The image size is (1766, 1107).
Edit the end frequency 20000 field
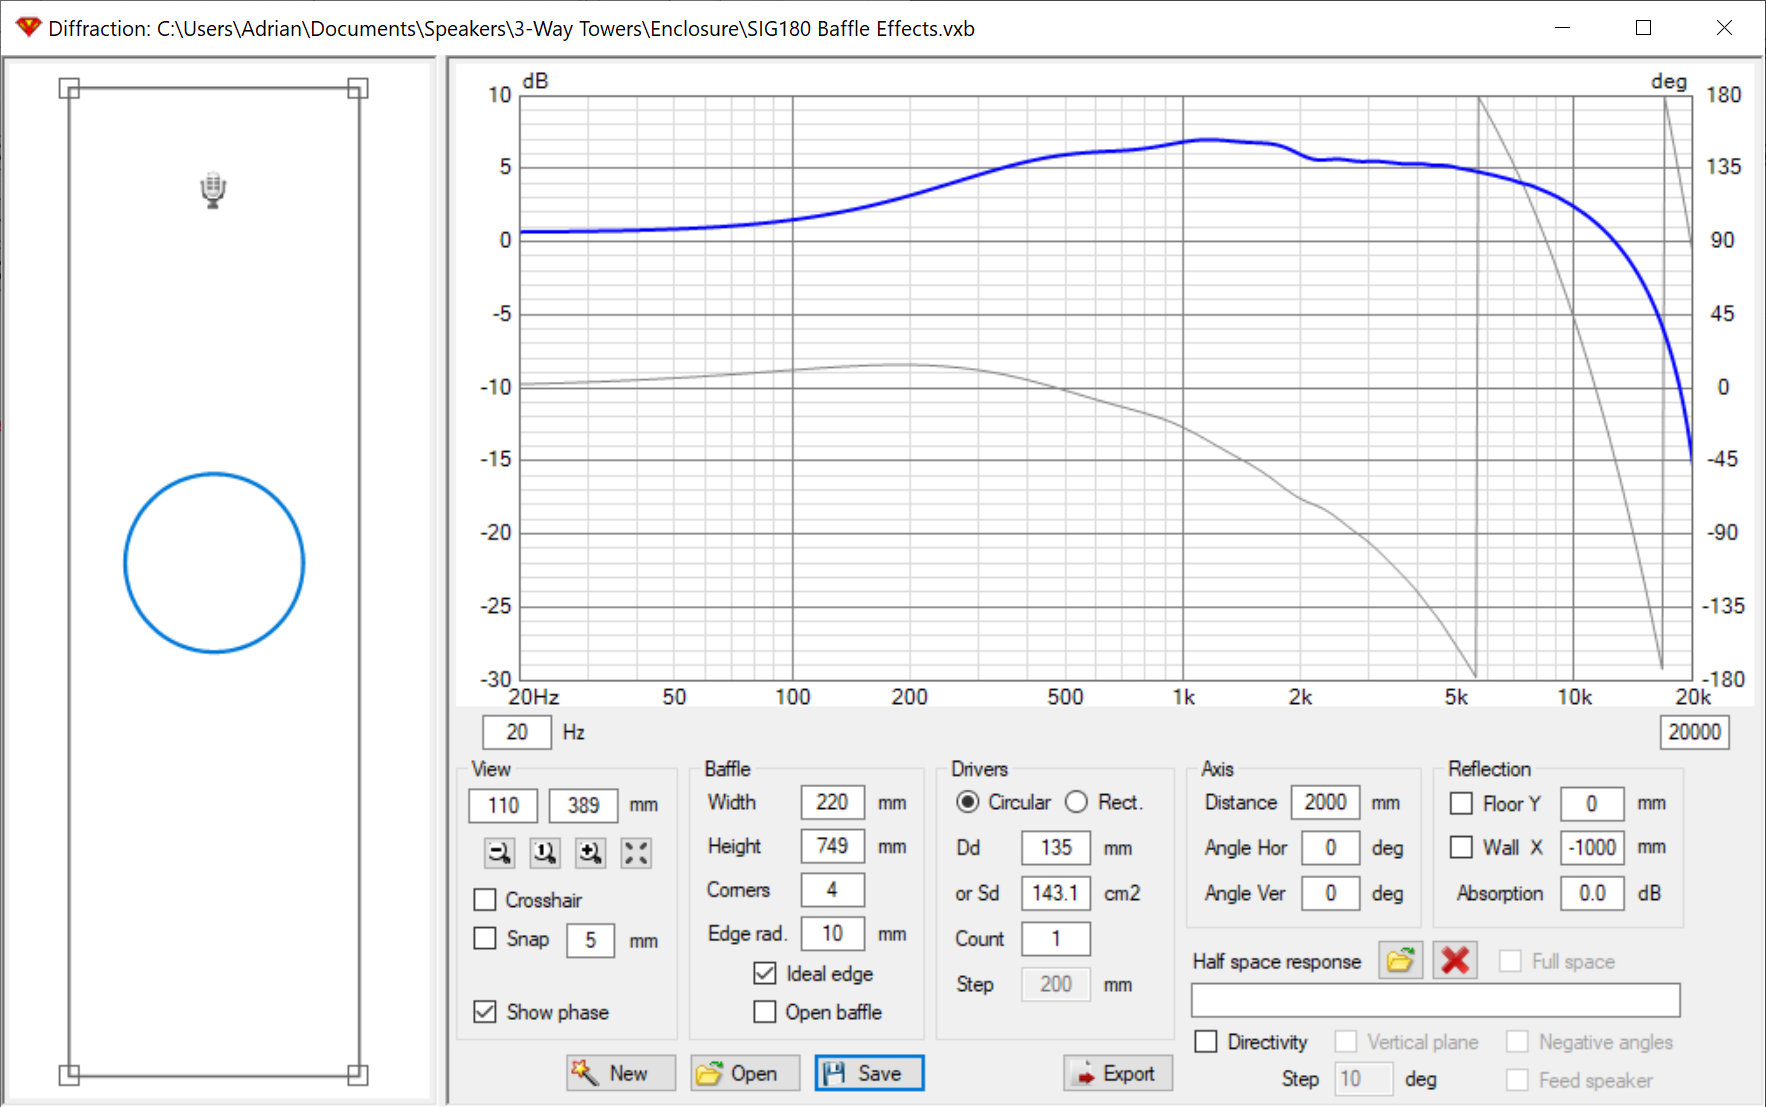point(1694,732)
